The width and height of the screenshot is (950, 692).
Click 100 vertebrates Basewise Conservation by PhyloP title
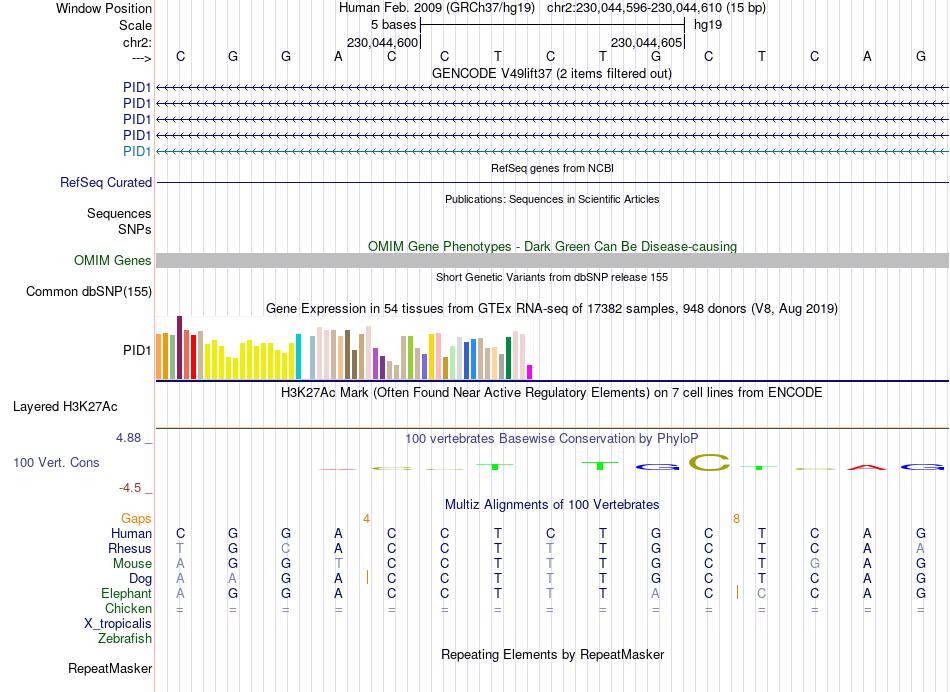(x=552, y=438)
